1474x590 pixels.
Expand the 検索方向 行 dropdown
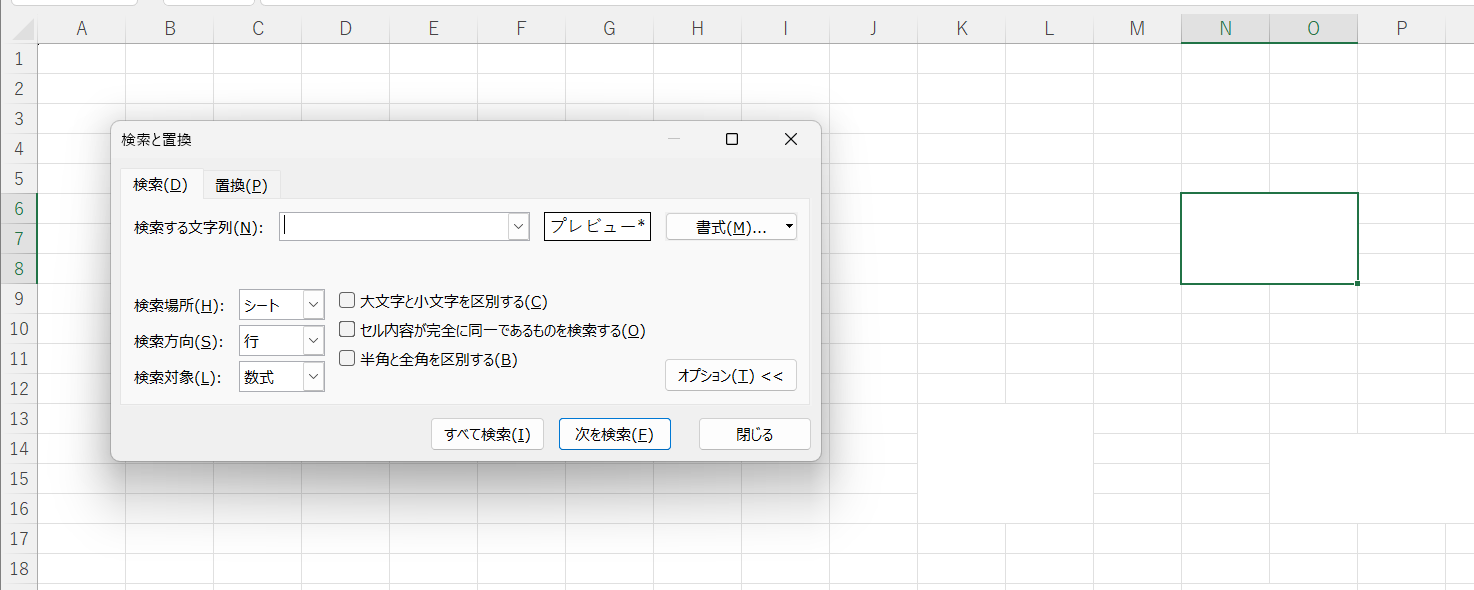pyautogui.click(x=314, y=341)
